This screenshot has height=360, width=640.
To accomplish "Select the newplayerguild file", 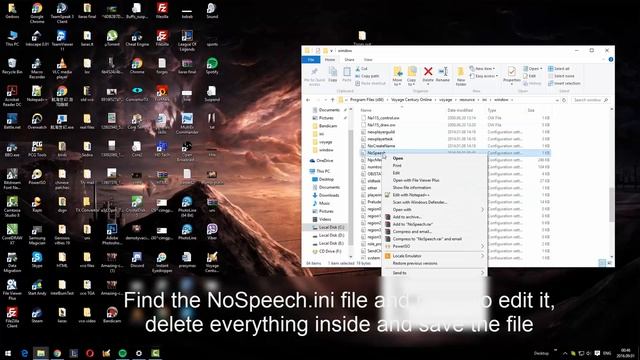I will pyautogui.click(x=381, y=132).
